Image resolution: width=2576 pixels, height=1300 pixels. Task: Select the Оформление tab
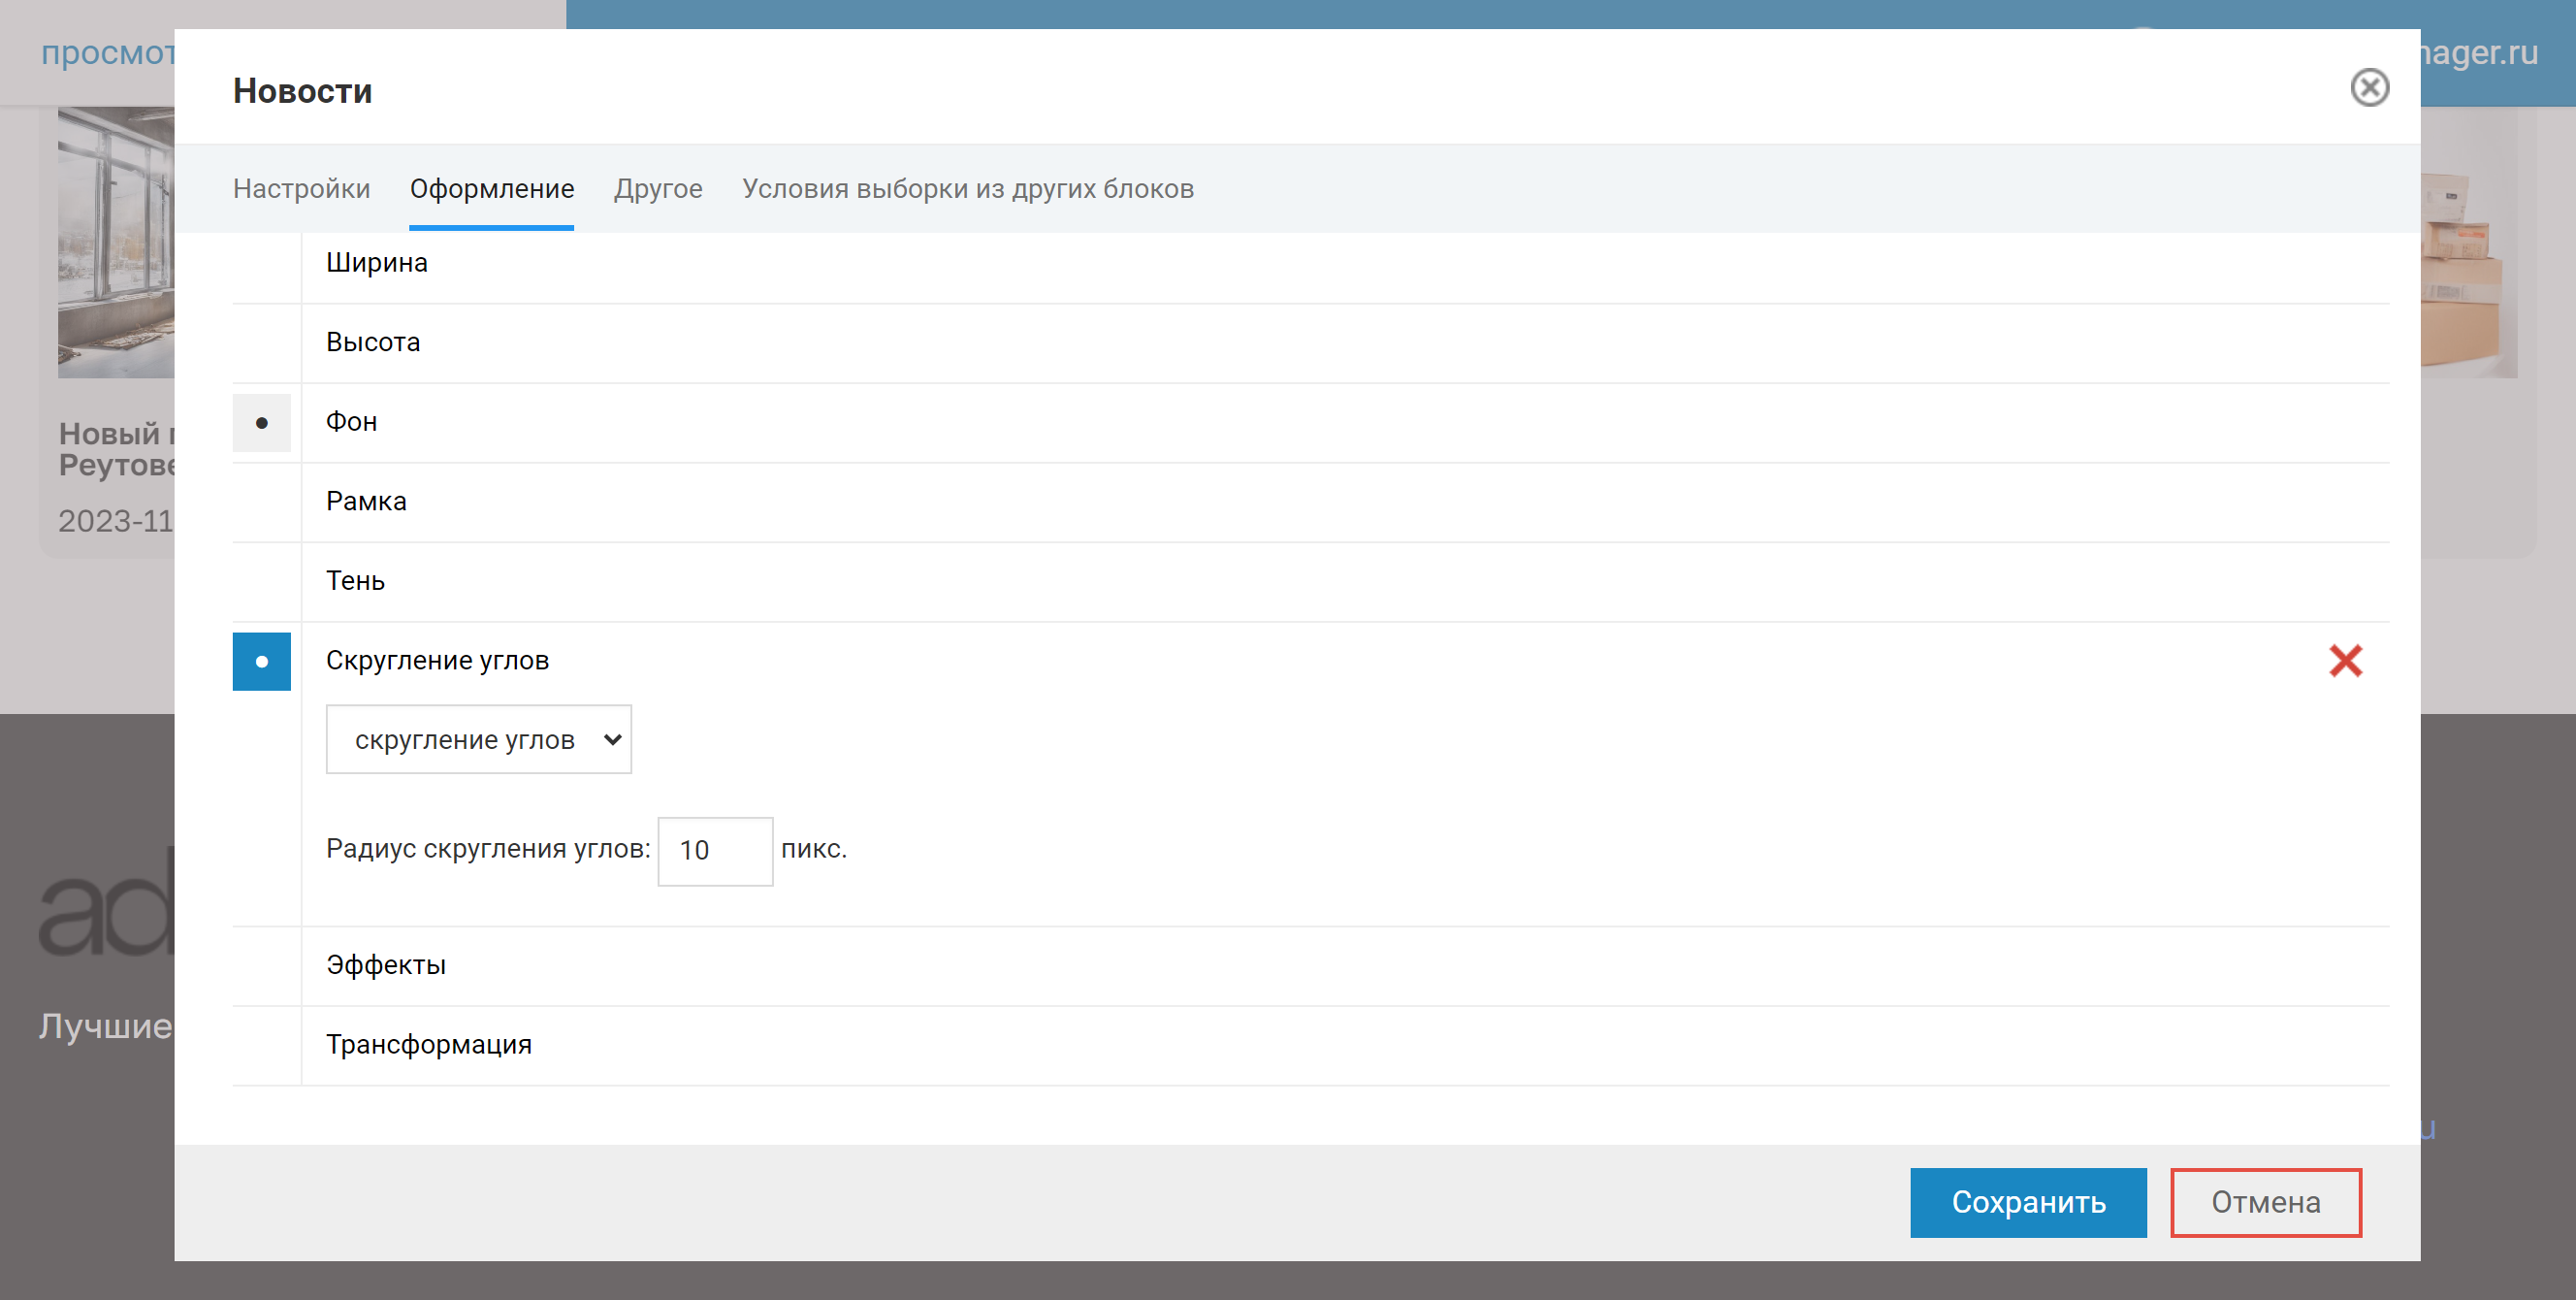491,189
